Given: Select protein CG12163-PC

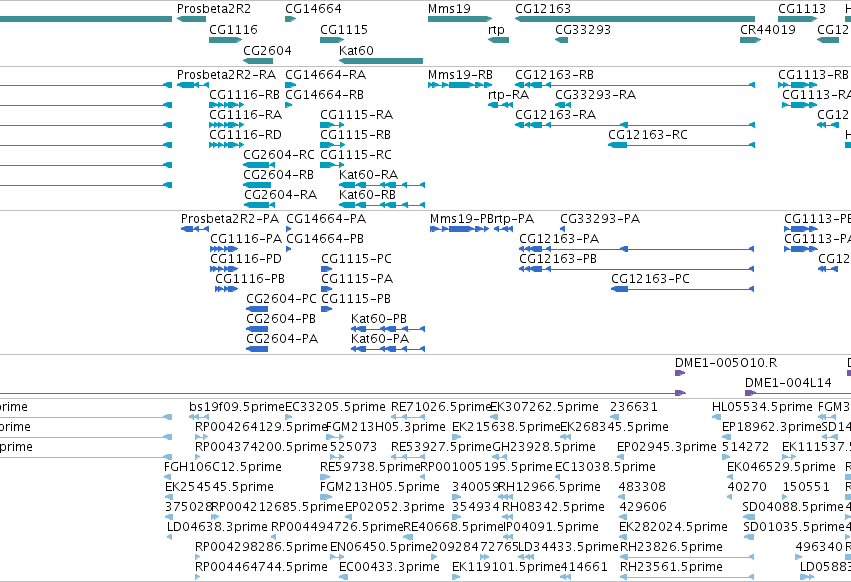Looking at the screenshot, I should 650,280.
